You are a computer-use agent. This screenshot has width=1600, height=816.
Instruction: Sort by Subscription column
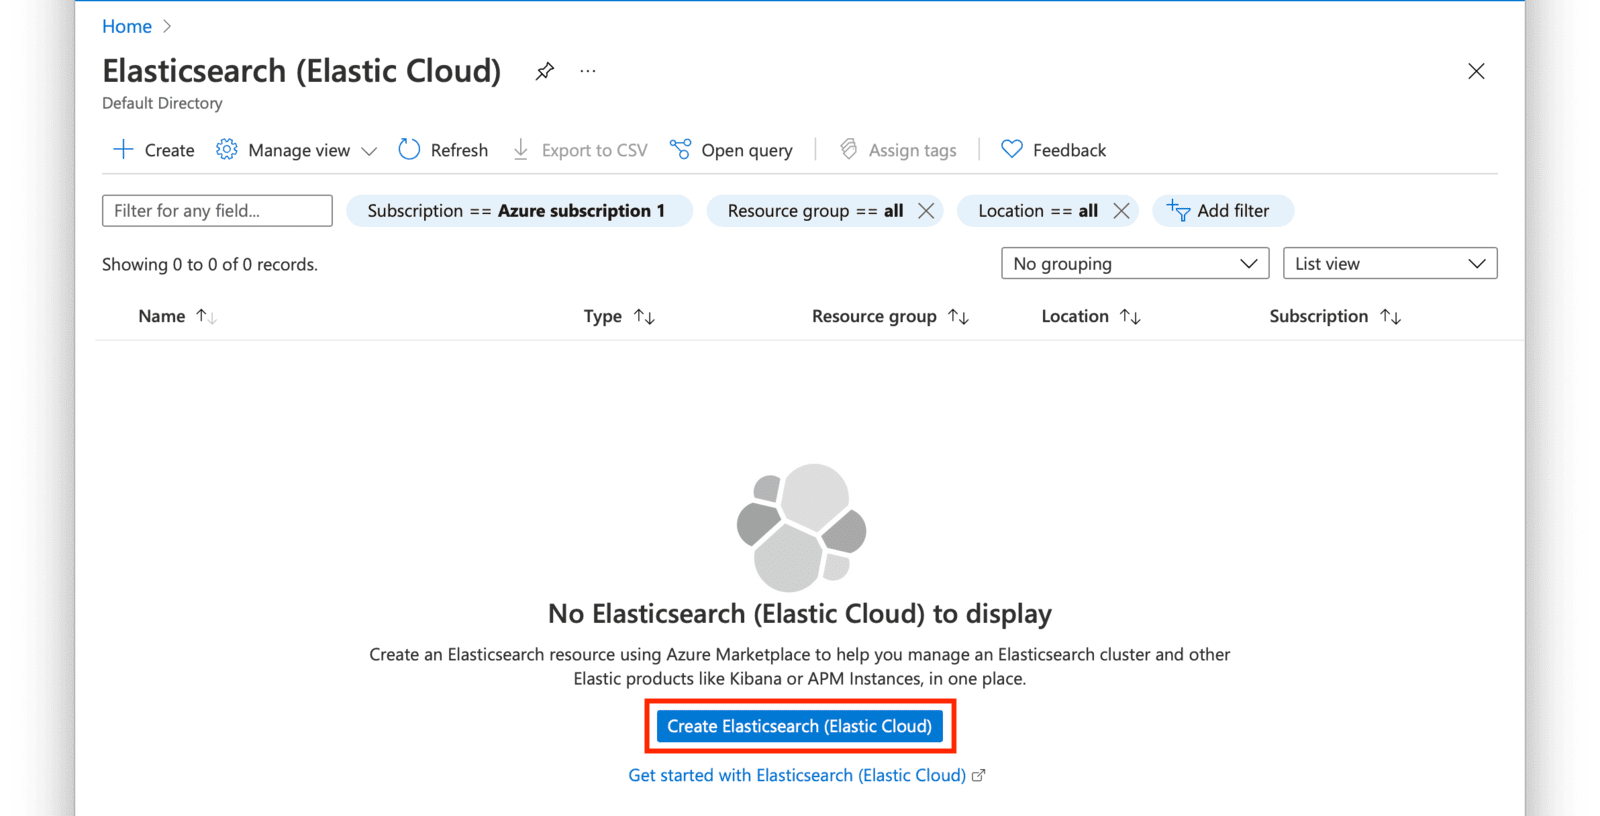point(1335,316)
